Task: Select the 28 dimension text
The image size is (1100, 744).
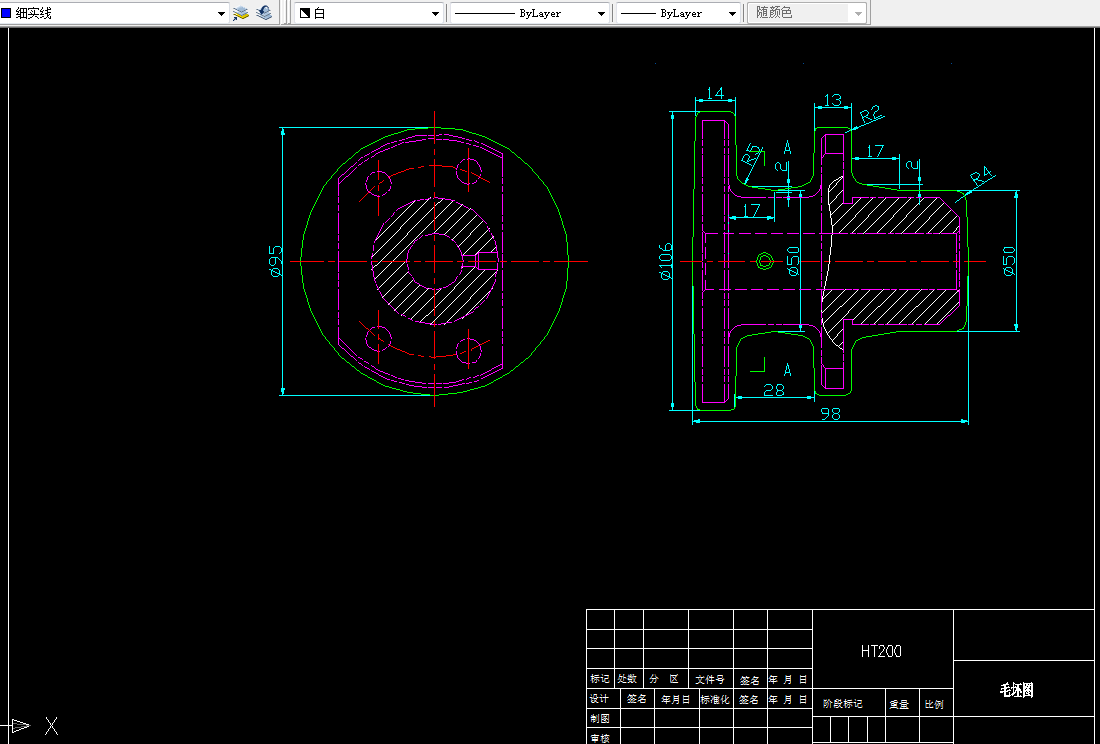Action: pos(773,391)
